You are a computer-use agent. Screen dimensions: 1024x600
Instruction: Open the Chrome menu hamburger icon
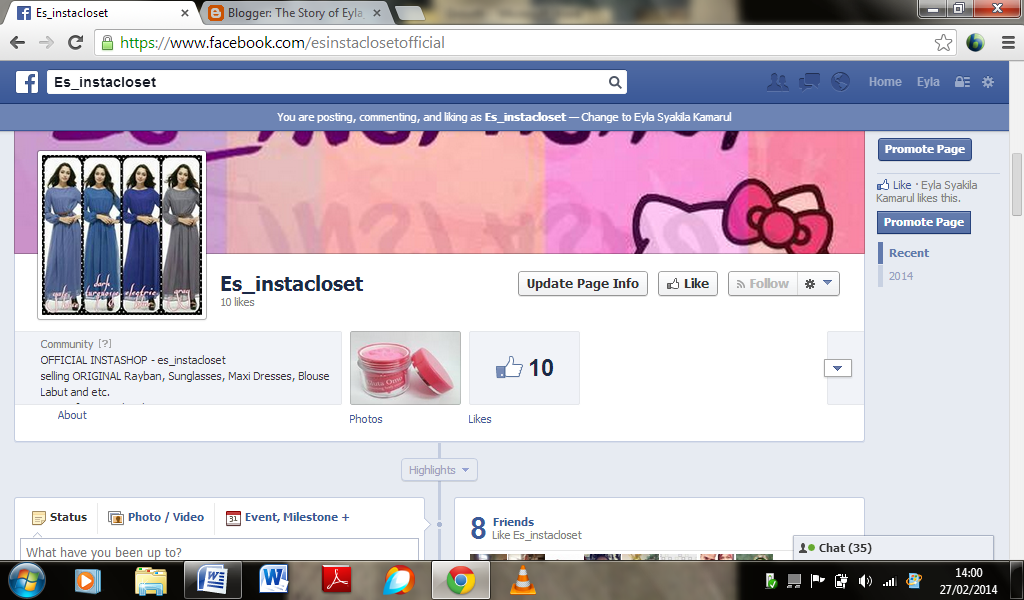pos(1008,43)
